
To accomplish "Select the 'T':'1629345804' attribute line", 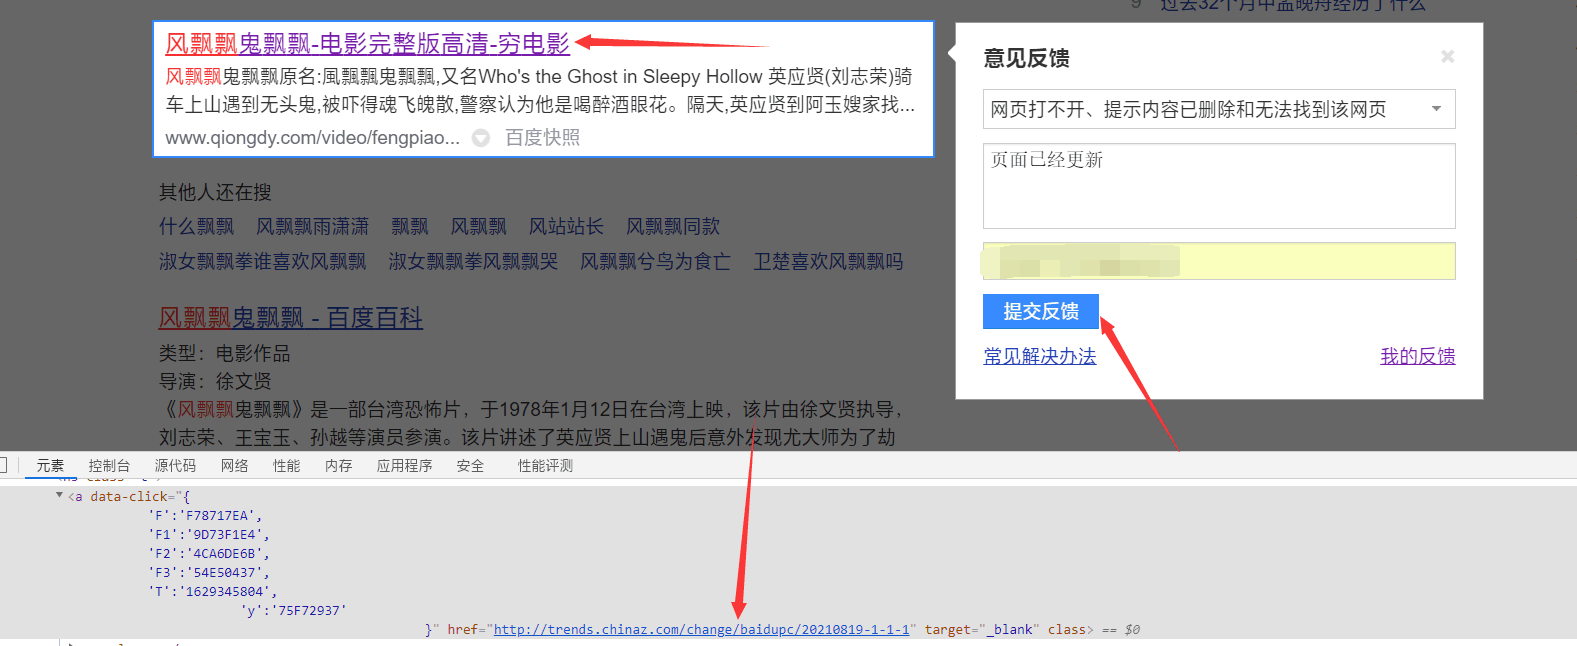I will [212, 592].
